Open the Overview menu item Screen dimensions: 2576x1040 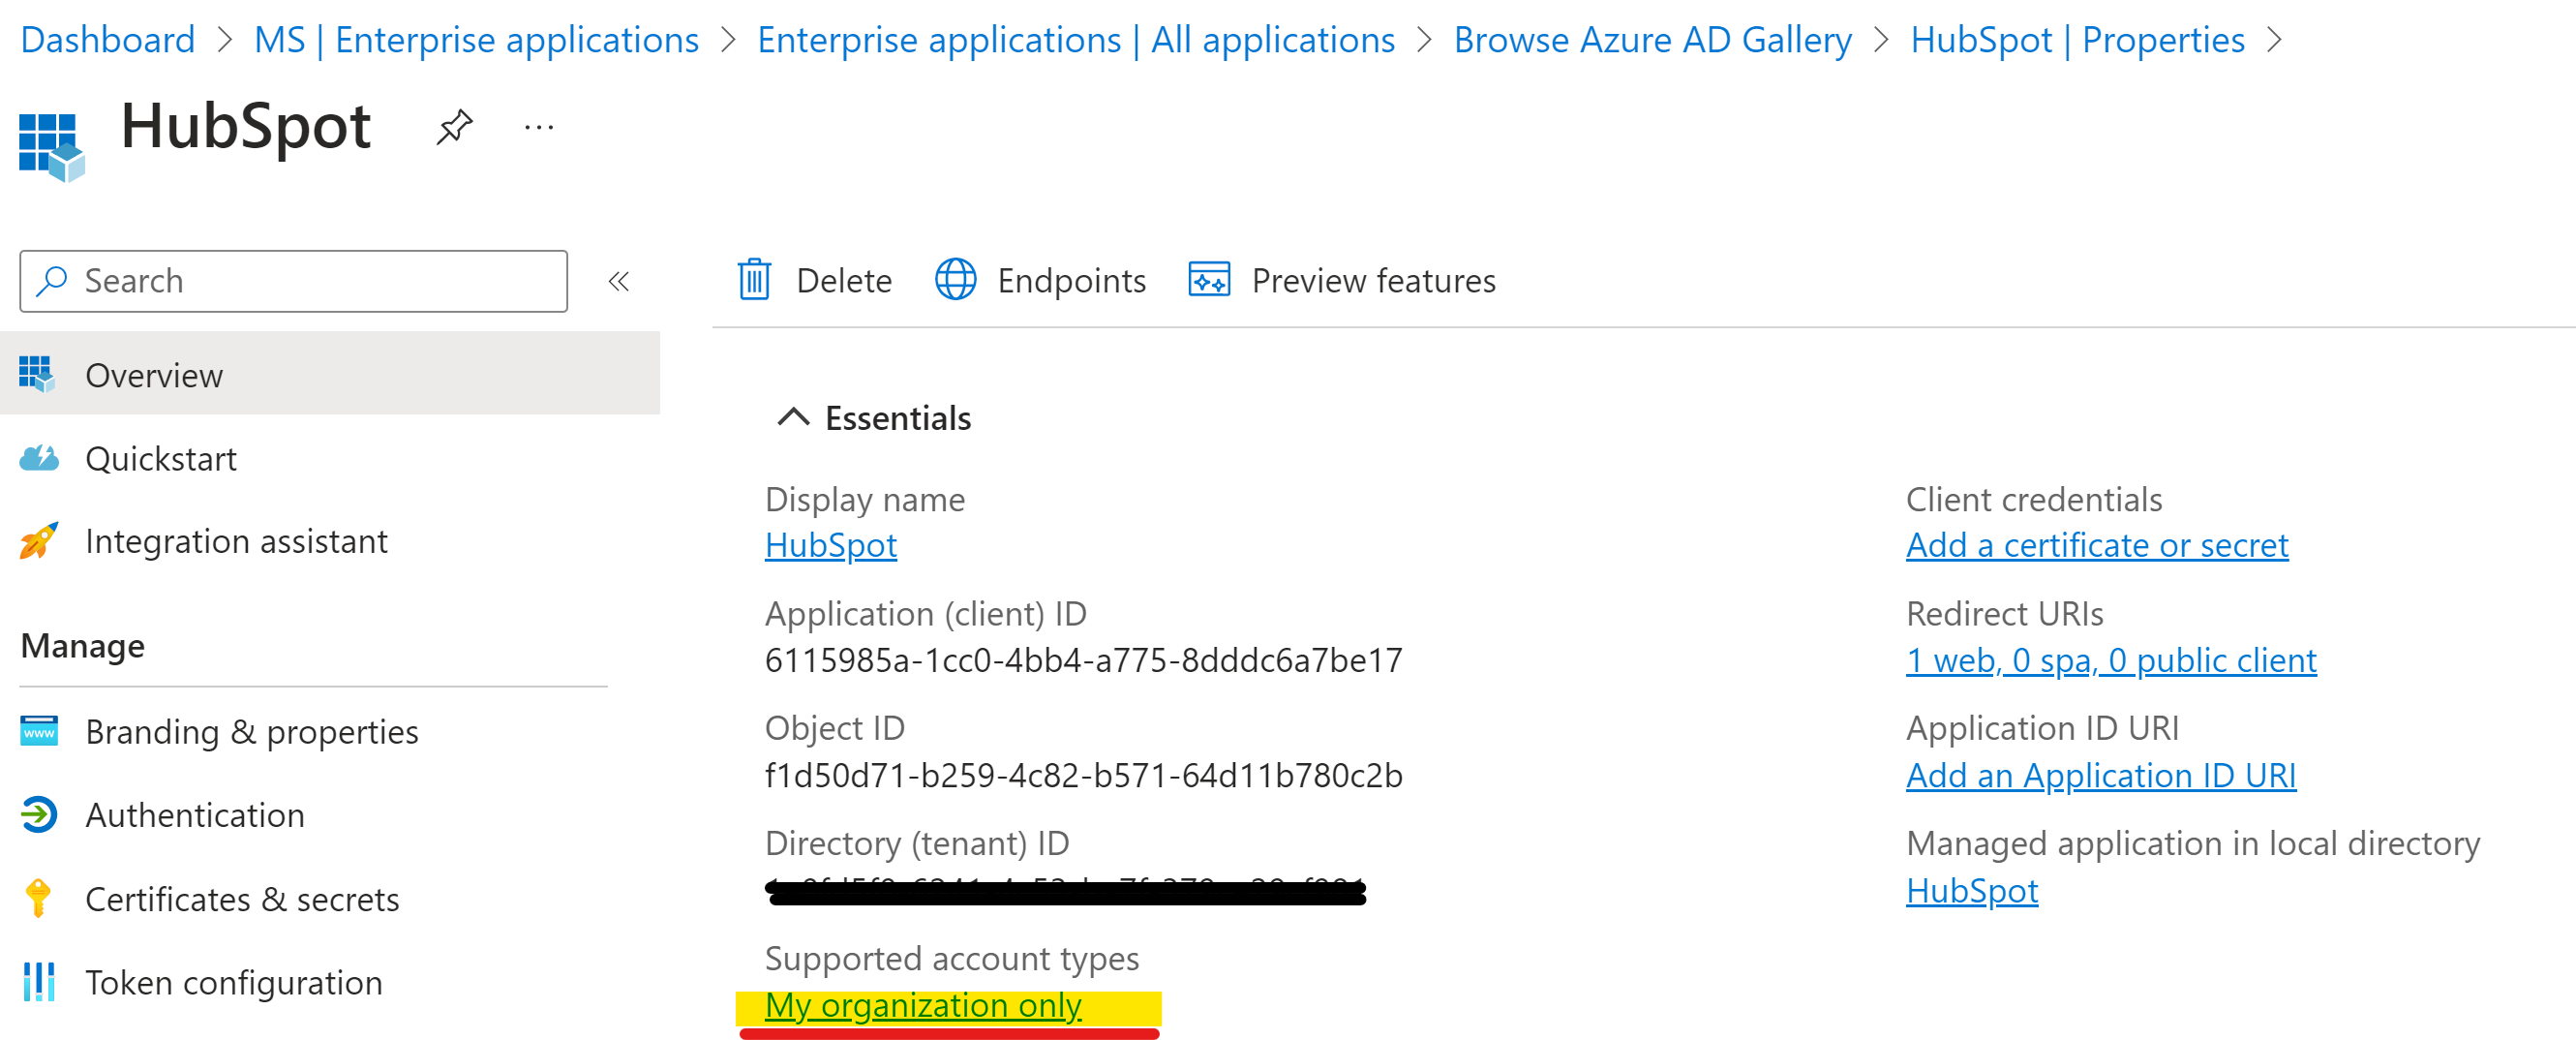[330, 374]
